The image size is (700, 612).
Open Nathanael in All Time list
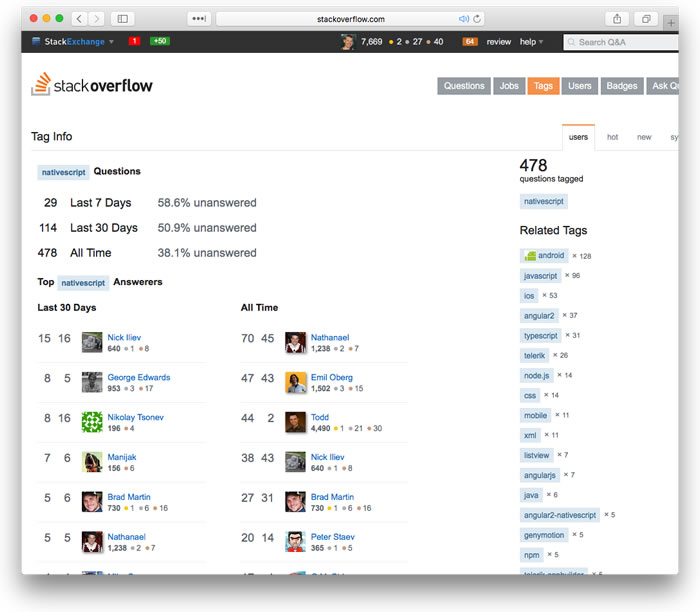330,337
